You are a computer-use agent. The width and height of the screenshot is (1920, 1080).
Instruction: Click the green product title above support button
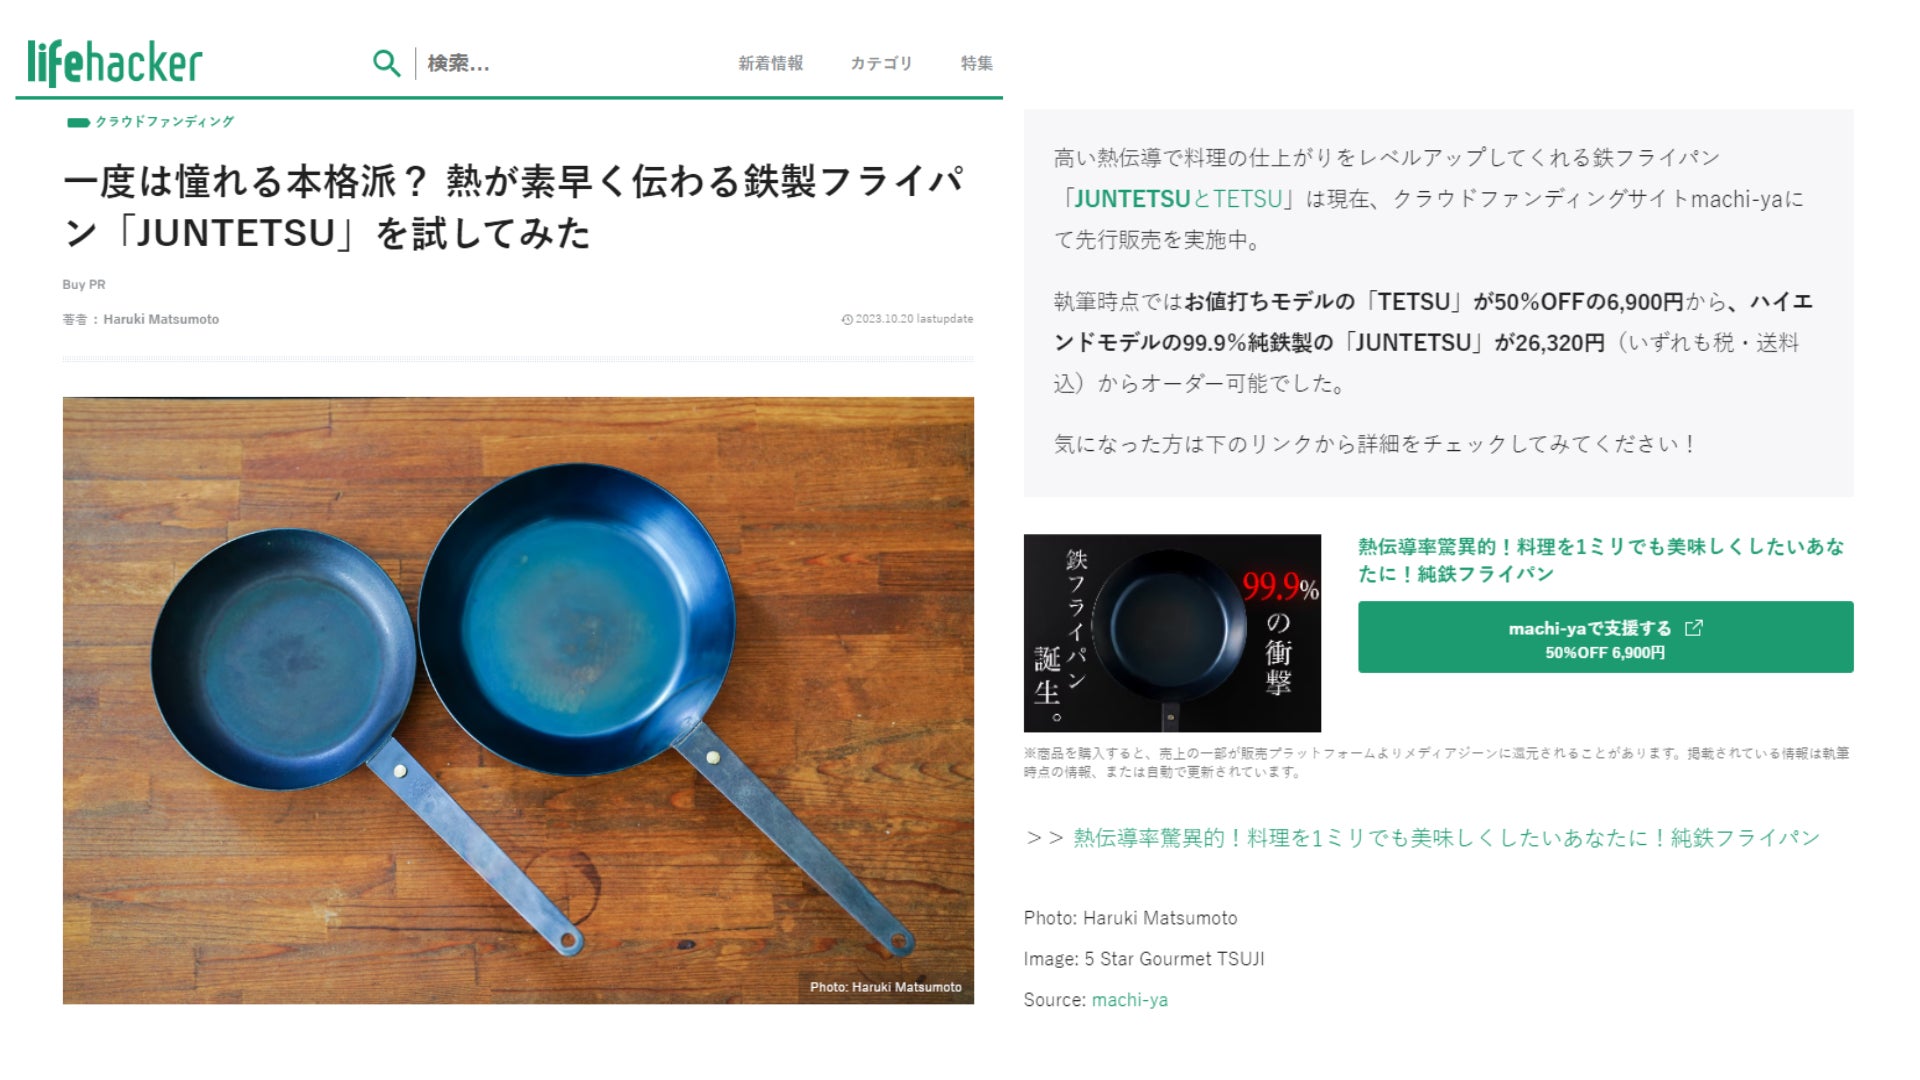(x=1600, y=560)
